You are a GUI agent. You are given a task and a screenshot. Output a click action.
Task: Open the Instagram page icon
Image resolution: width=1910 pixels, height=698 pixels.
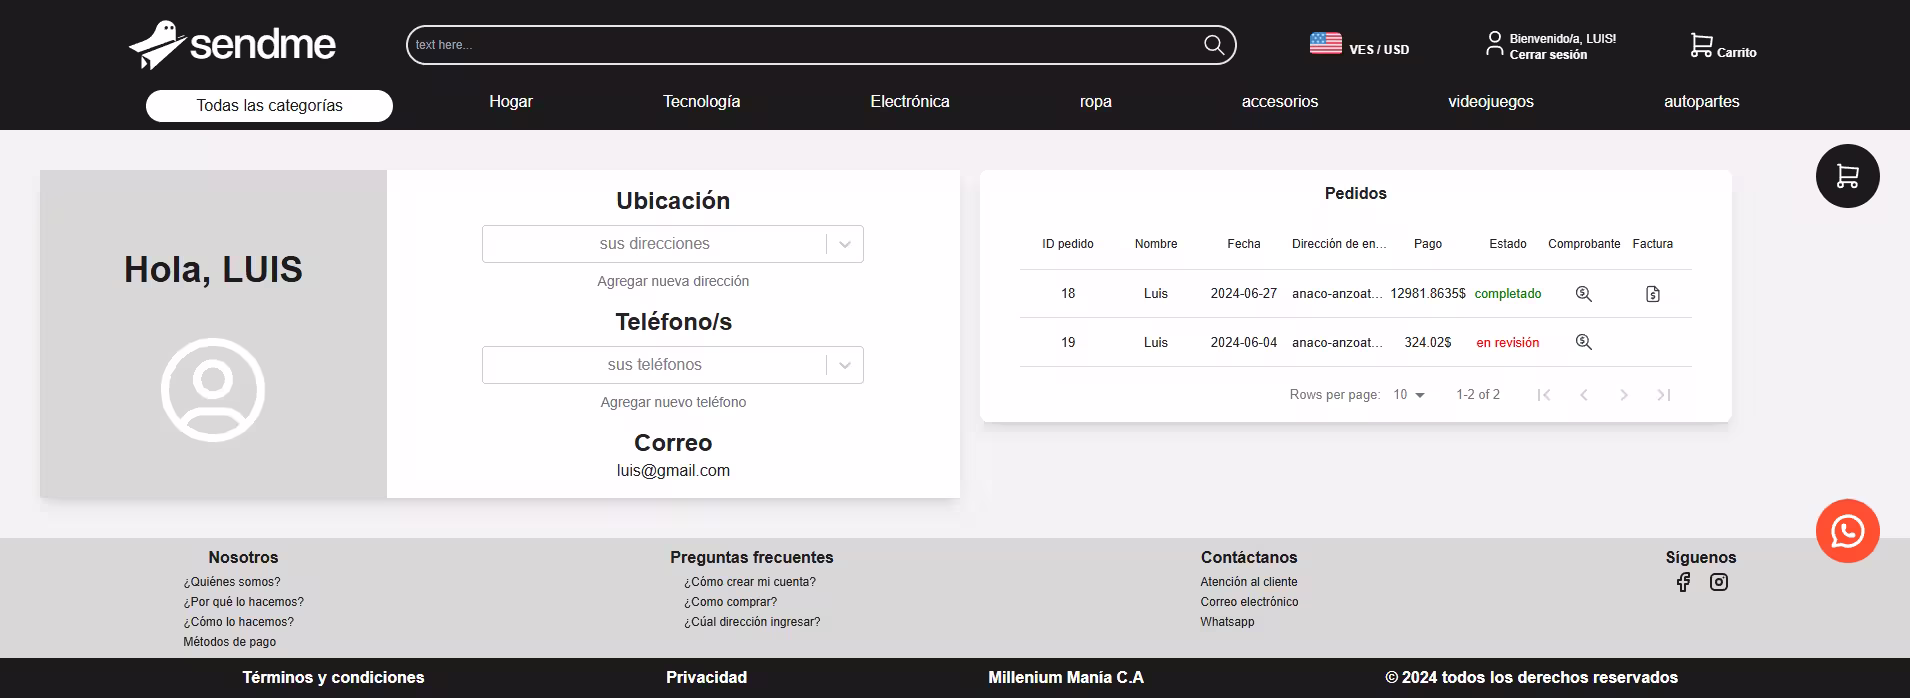pyautogui.click(x=1718, y=582)
